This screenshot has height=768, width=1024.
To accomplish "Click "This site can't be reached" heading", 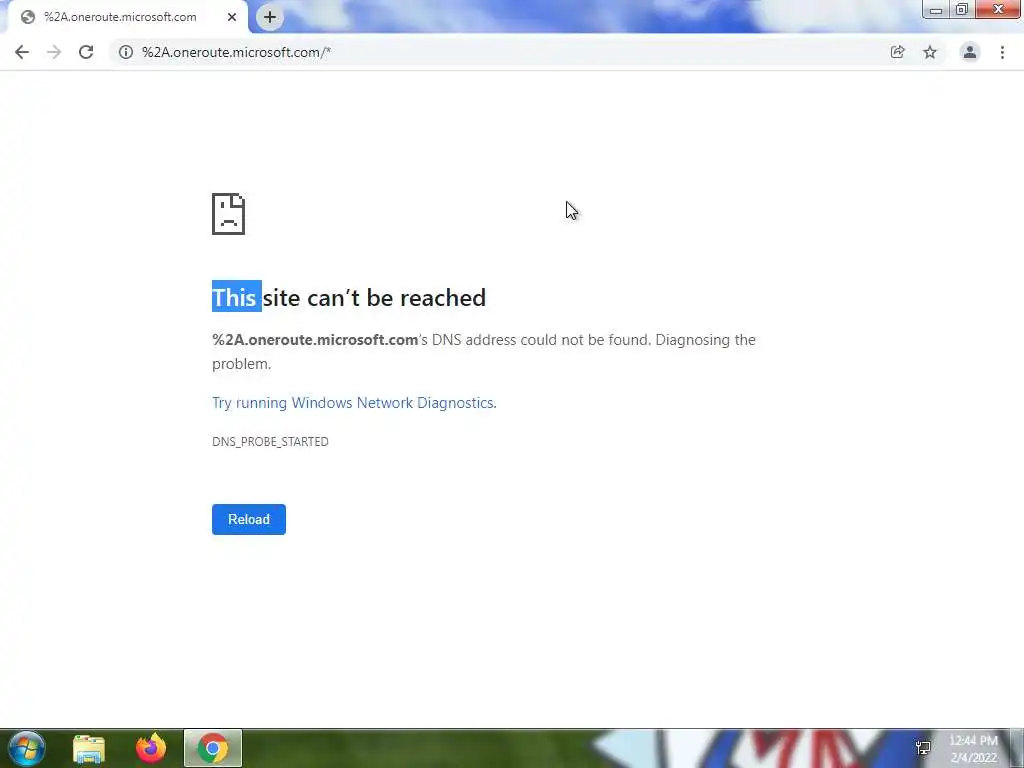I will (349, 298).
